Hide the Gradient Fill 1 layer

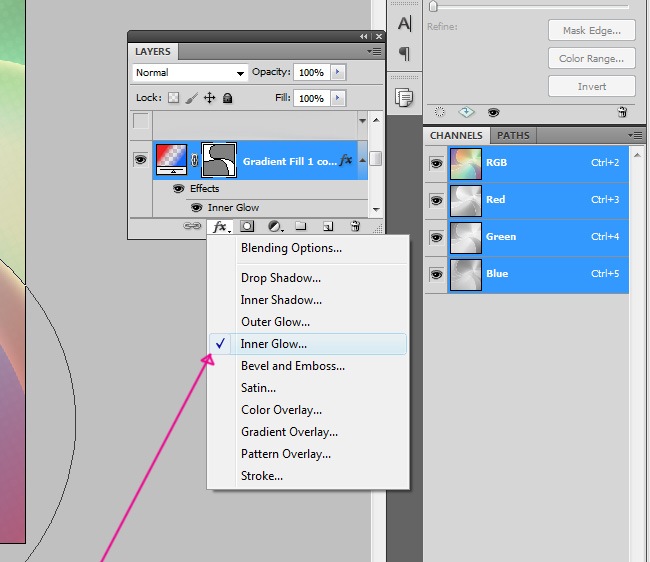click(140, 159)
